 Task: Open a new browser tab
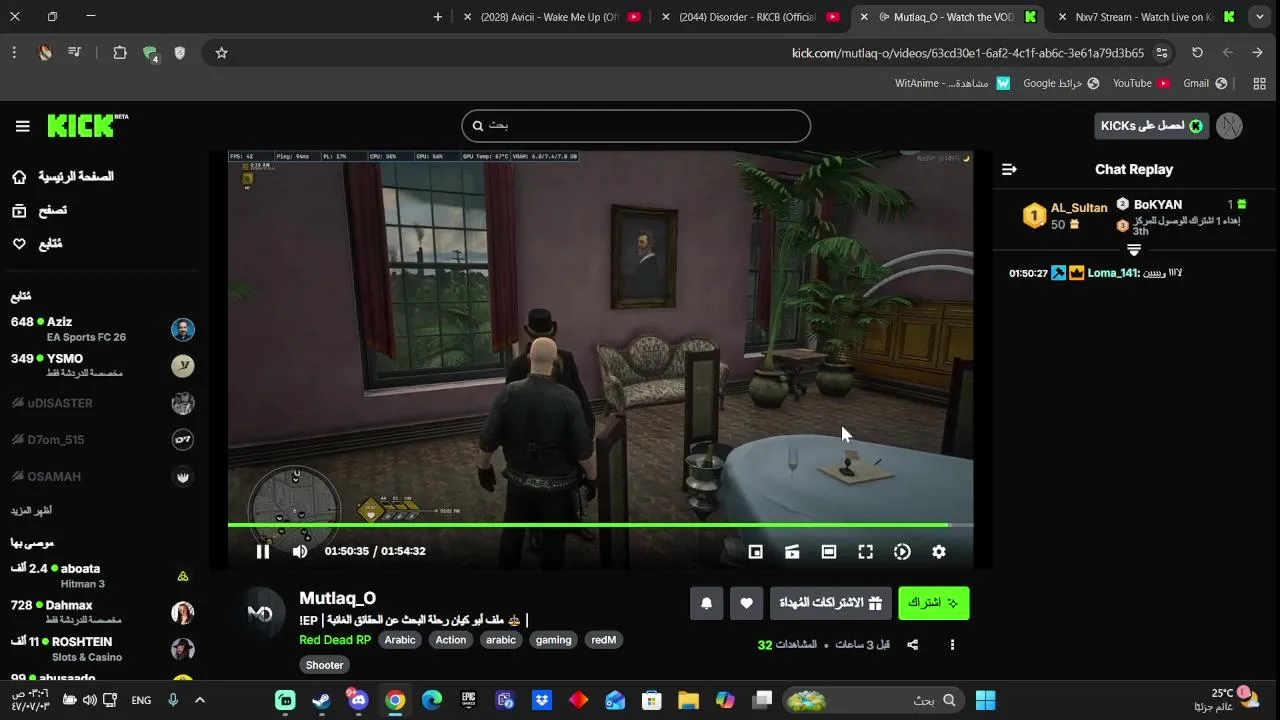click(437, 17)
